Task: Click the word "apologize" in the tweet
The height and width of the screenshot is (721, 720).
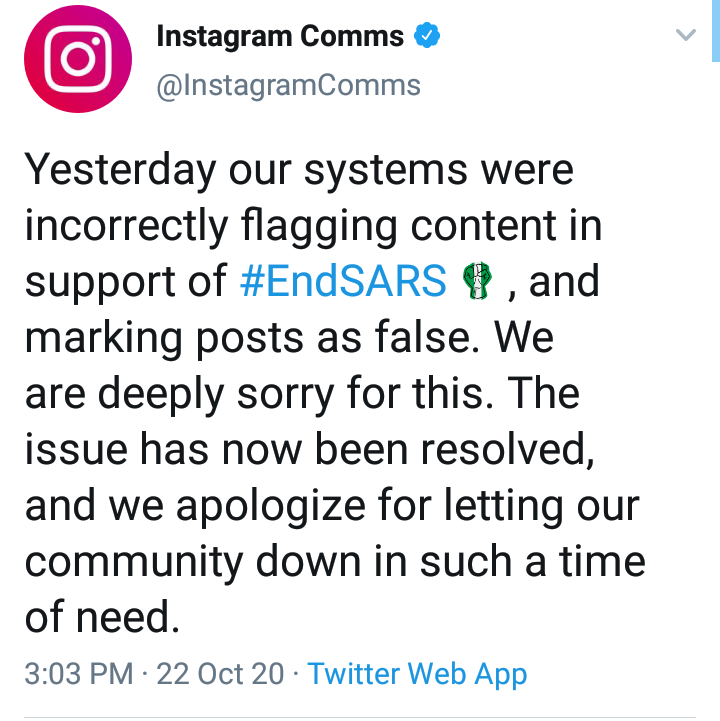Action: pyautogui.click(x=271, y=507)
